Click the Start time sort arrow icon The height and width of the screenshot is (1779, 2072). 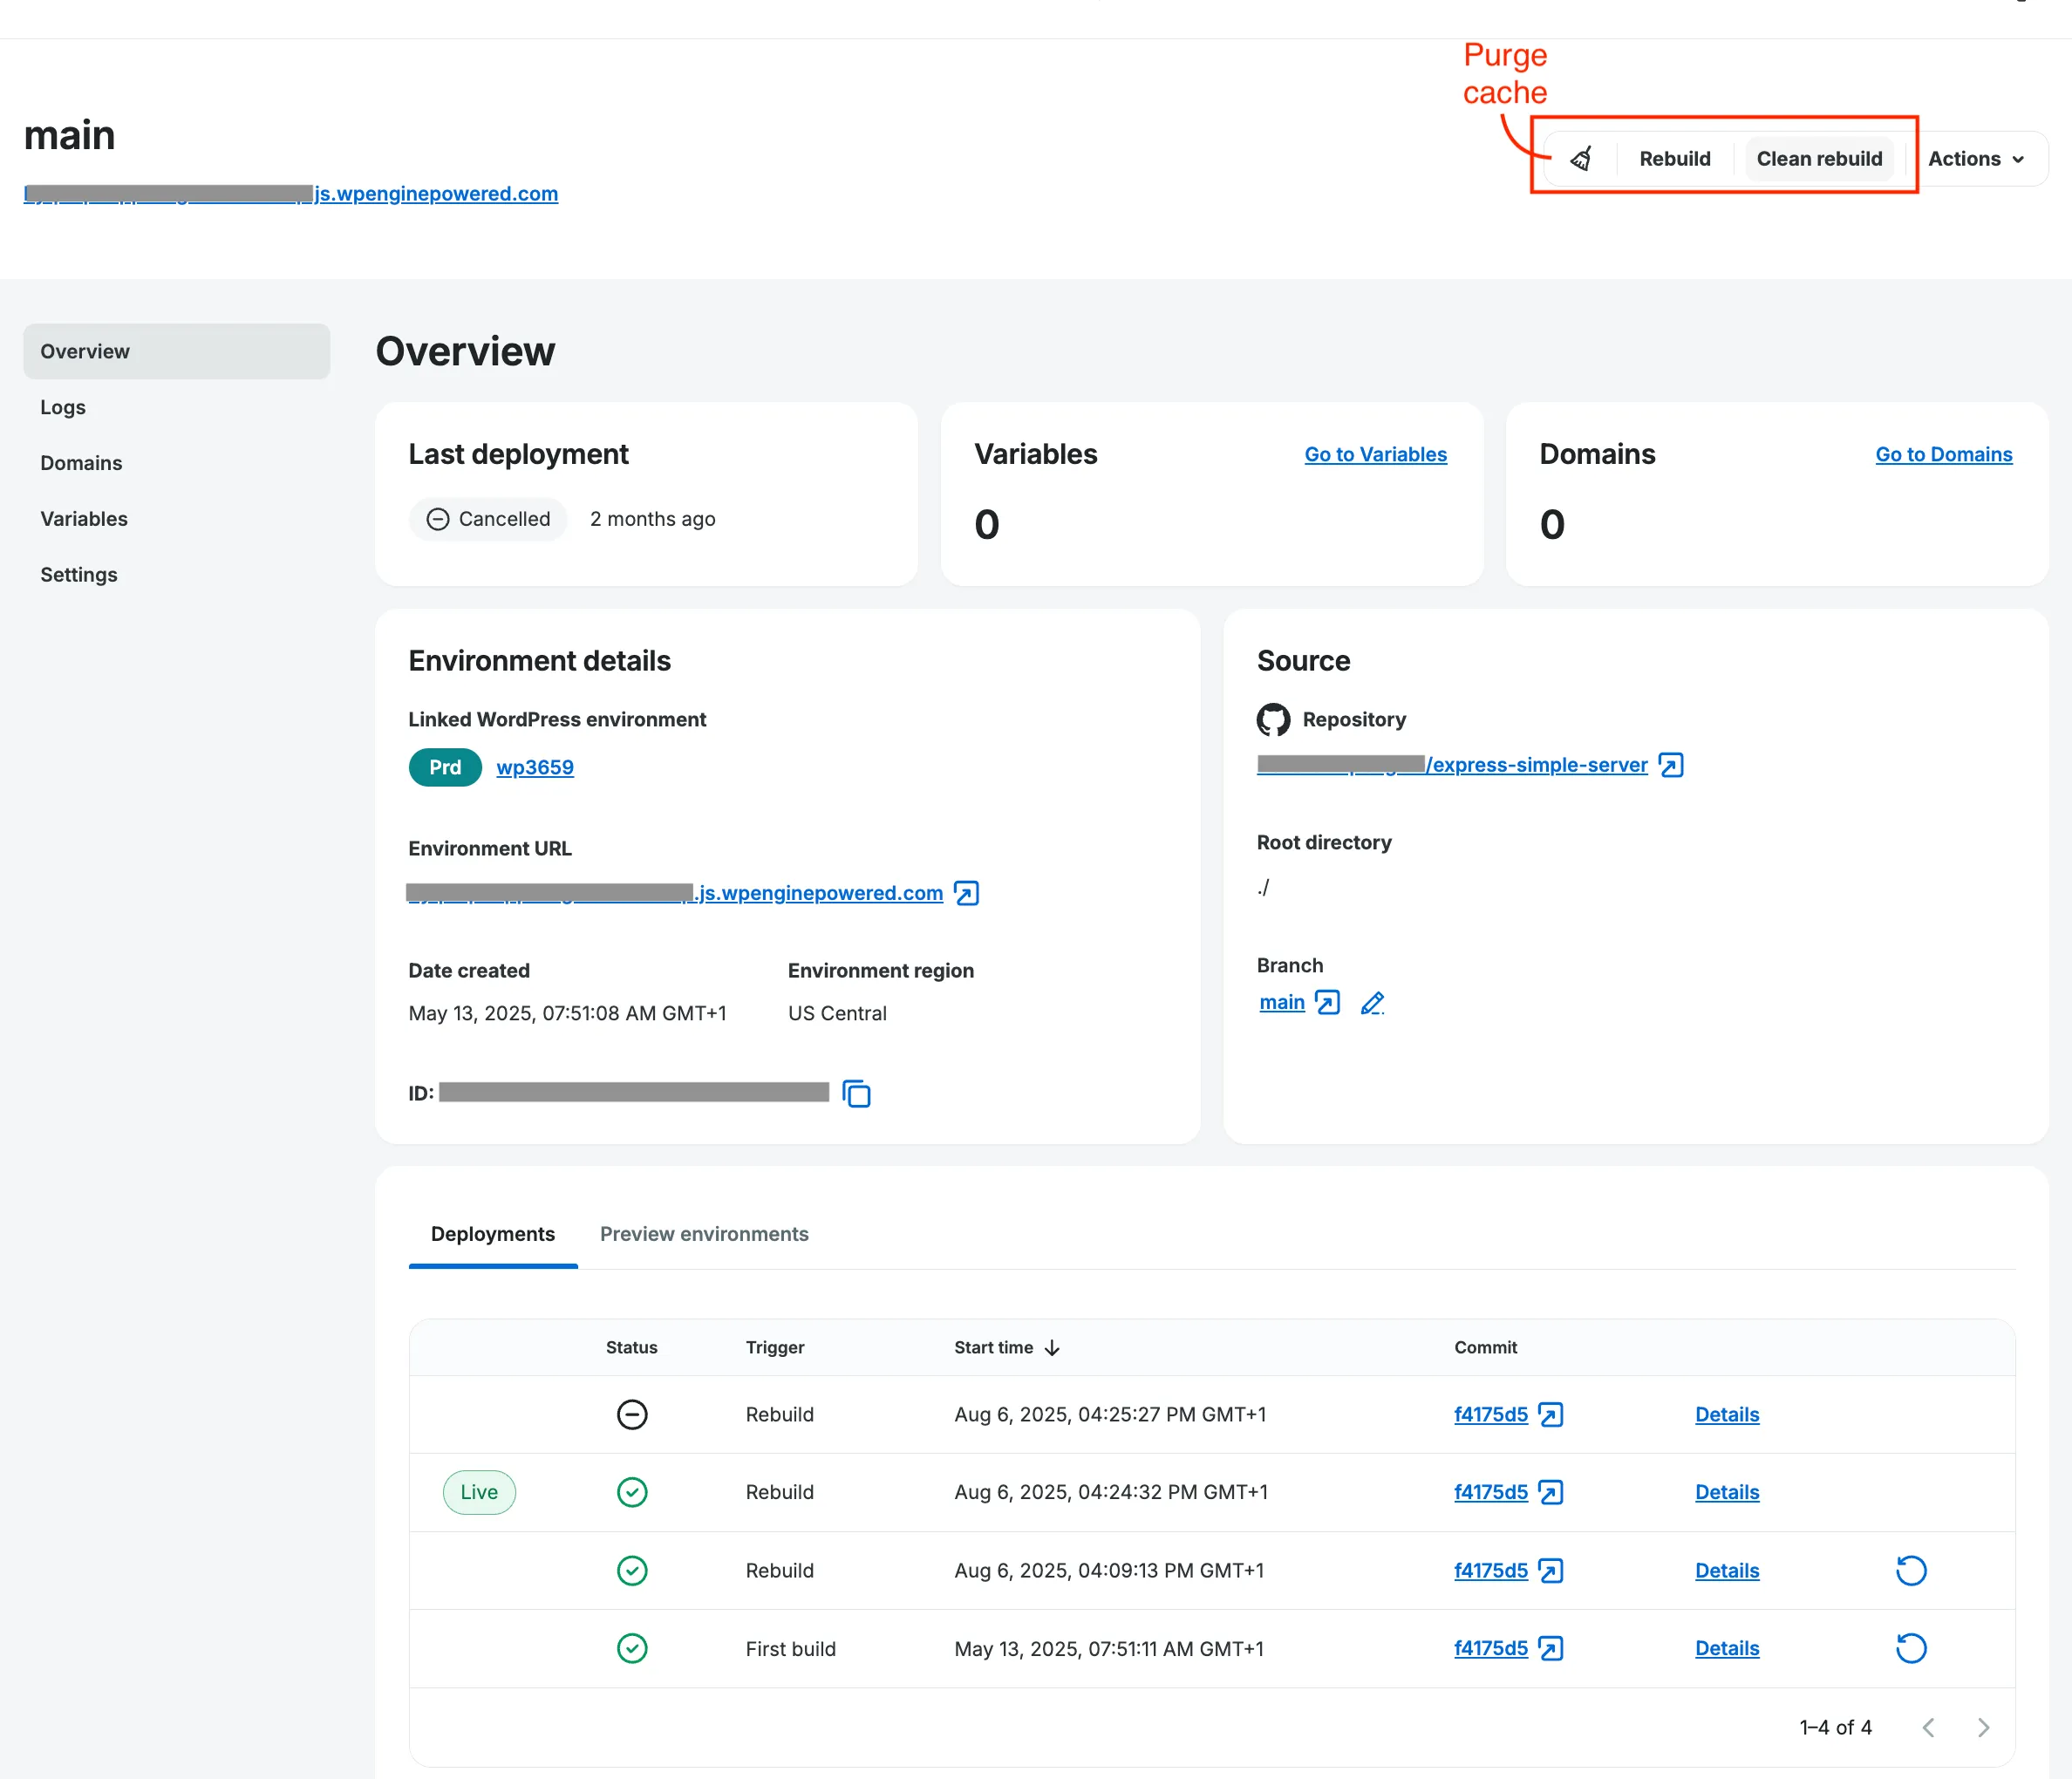pyautogui.click(x=1052, y=1348)
